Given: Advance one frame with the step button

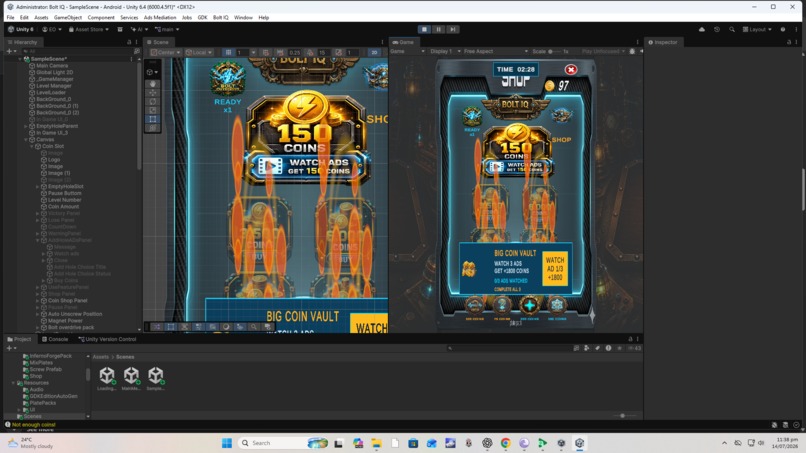Looking at the screenshot, I should click(453, 29).
